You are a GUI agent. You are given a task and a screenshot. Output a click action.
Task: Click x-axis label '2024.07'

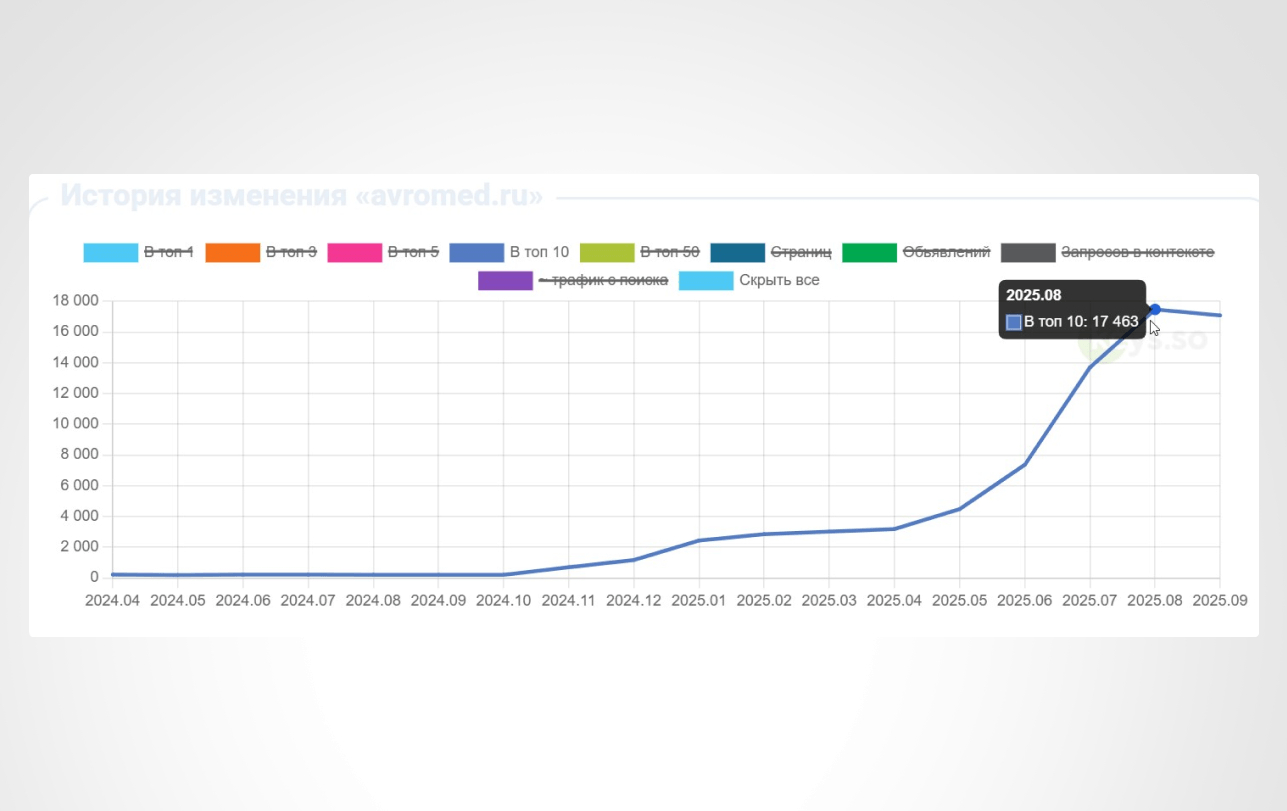tap(308, 601)
